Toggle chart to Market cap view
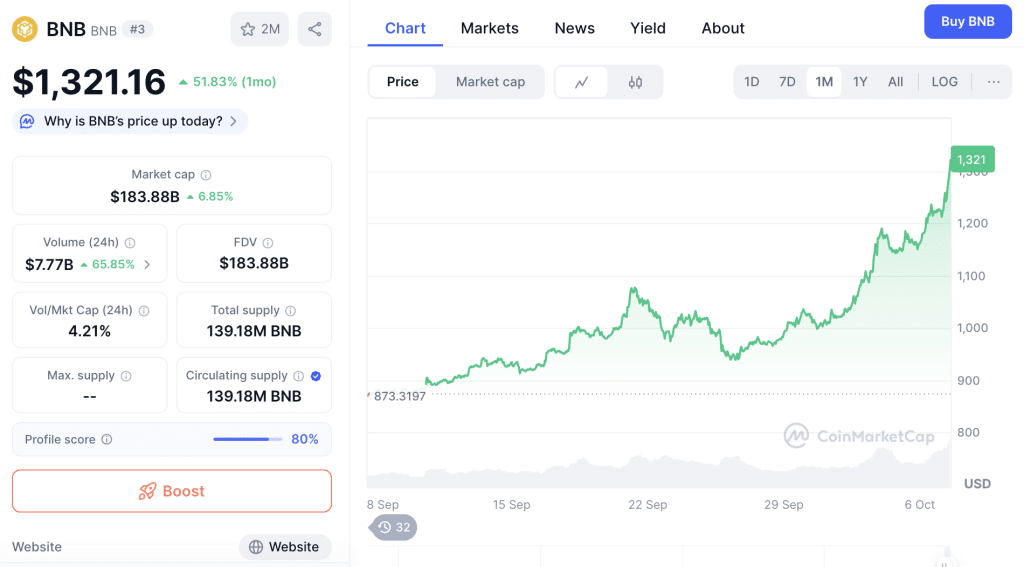Screen dimensions: 1024x567 point(490,82)
